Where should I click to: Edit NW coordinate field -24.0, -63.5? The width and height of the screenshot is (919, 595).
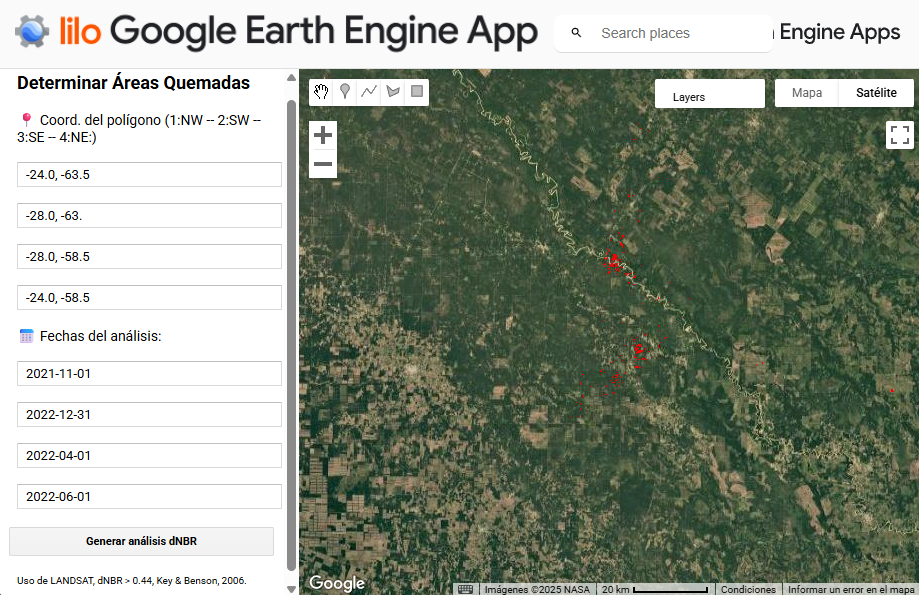pos(149,175)
